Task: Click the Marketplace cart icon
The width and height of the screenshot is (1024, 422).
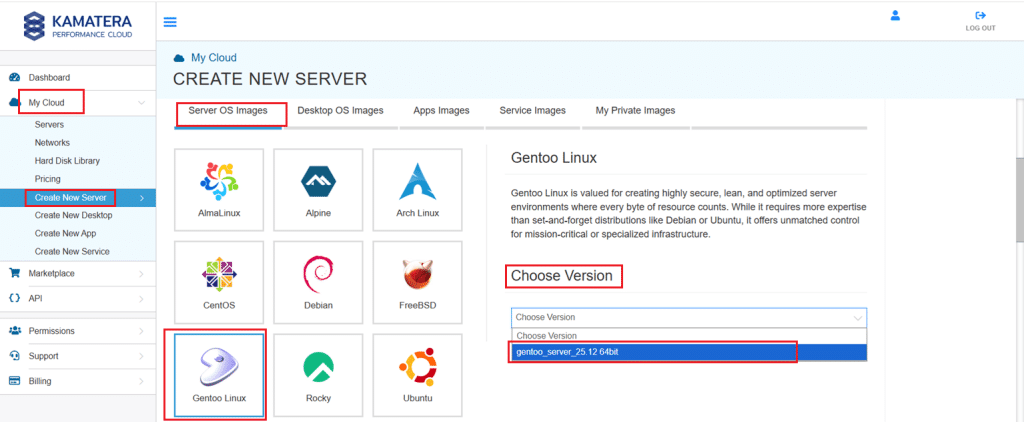Action: tap(14, 274)
